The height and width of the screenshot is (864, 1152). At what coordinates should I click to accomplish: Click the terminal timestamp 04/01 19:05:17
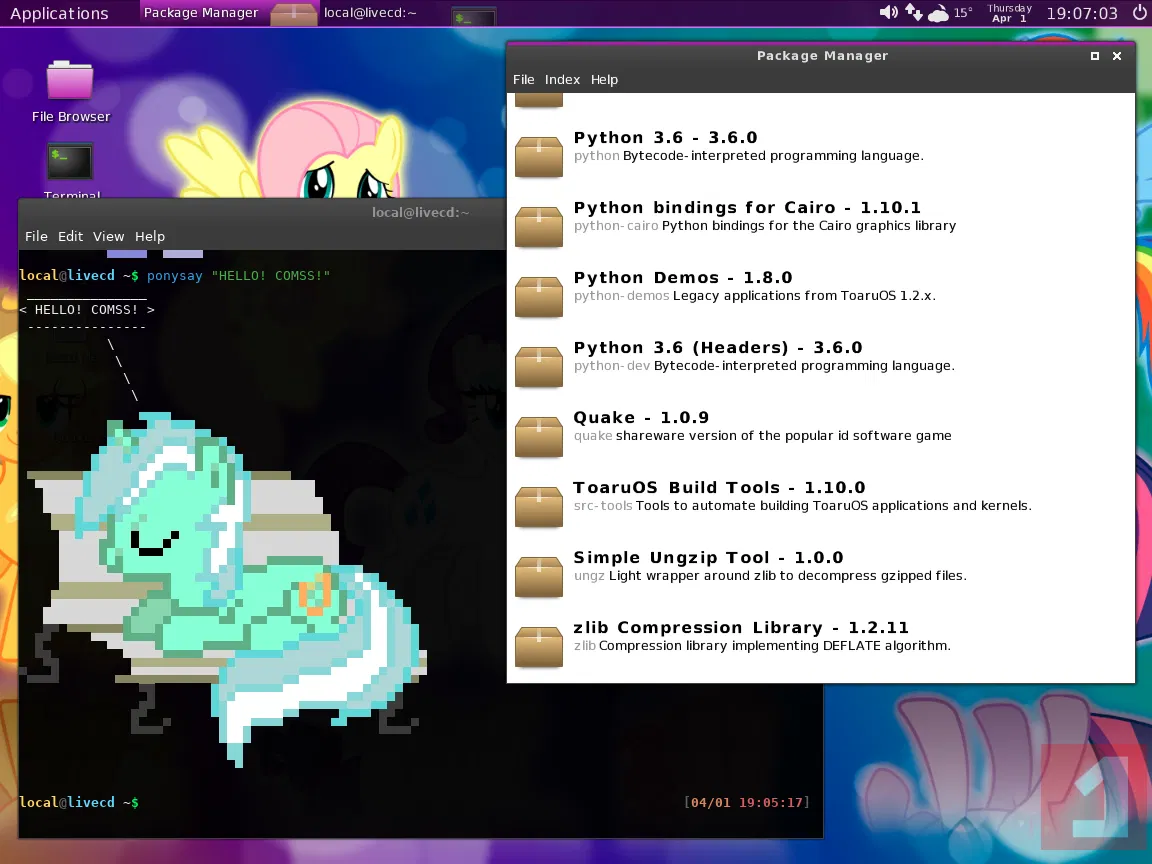(746, 802)
